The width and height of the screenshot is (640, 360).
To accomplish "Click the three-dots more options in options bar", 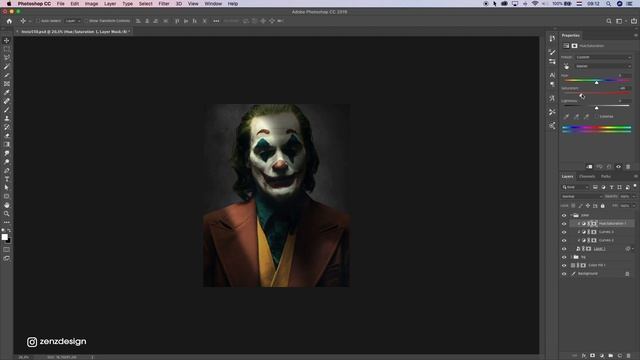I will (x=216, y=21).
